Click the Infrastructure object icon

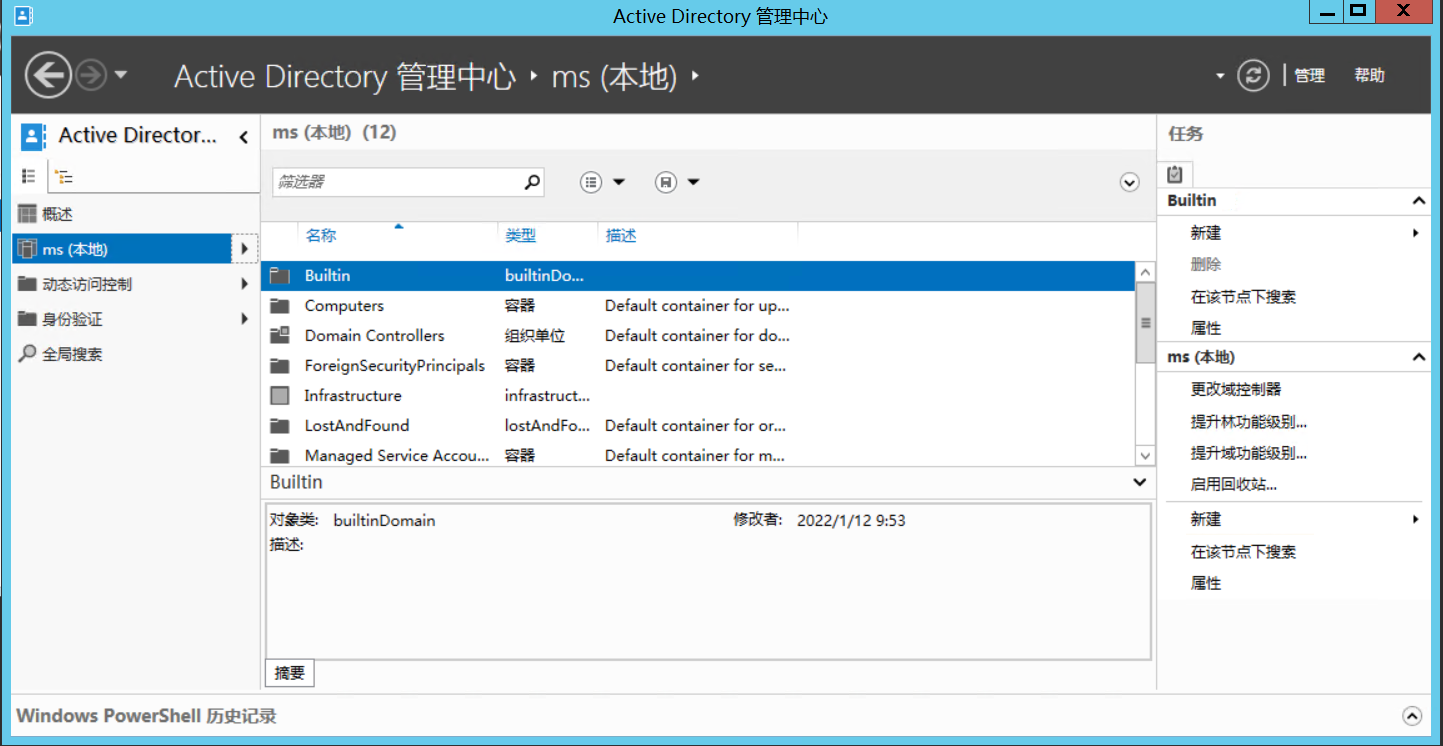point(280,396)
